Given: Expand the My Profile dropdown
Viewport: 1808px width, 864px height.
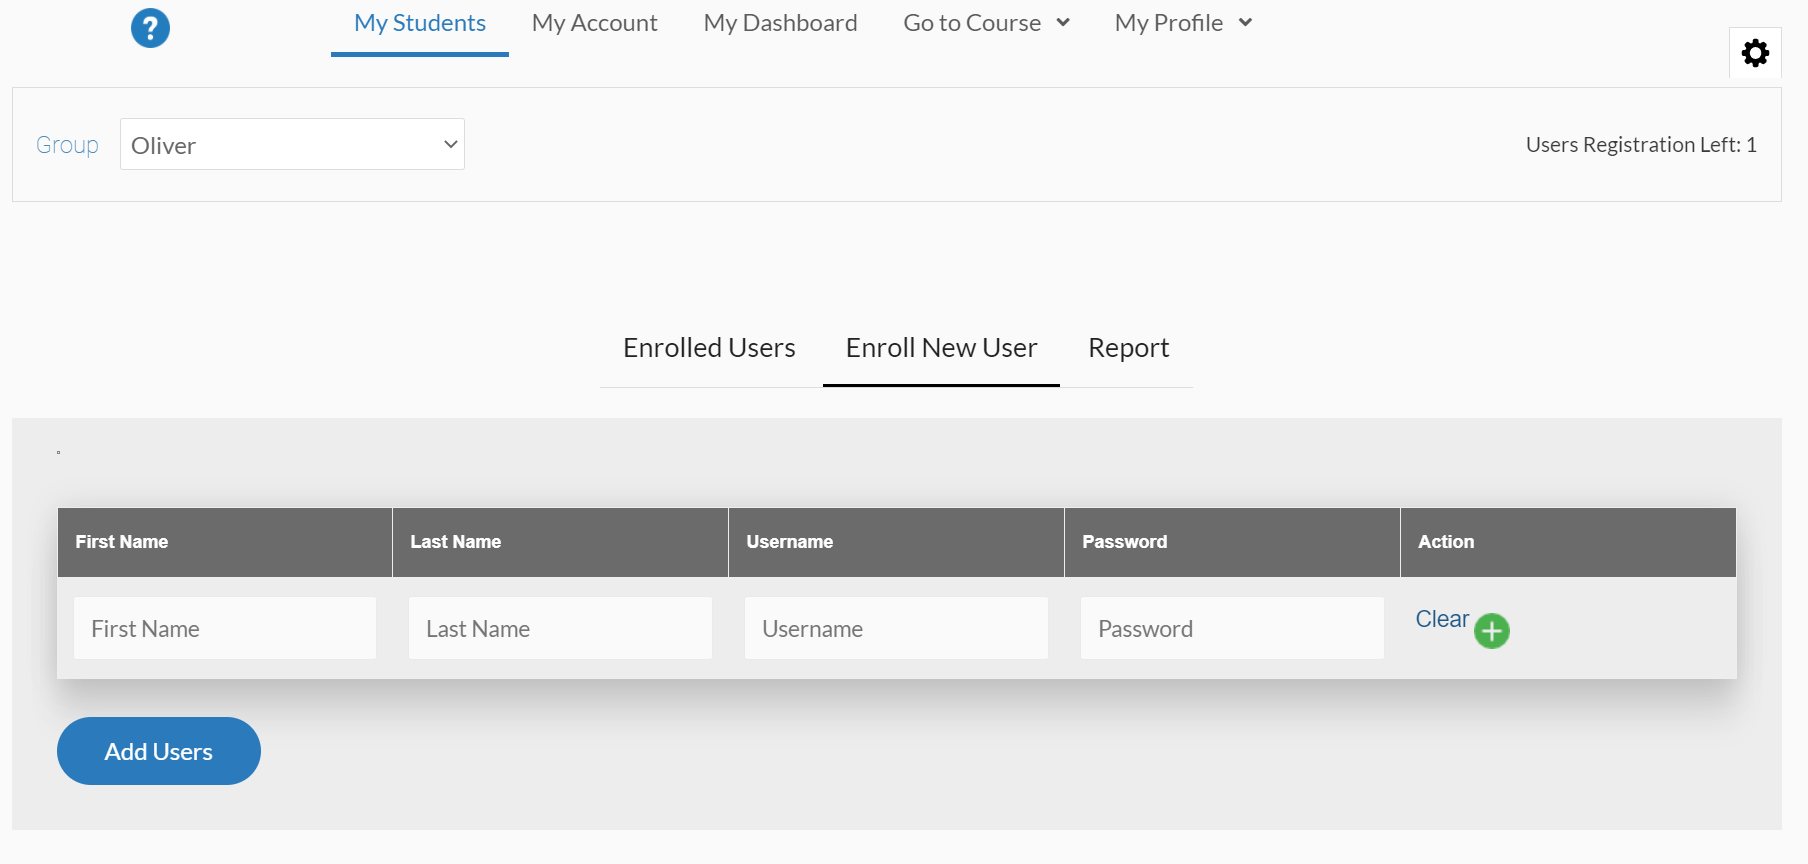Looking at the screenshot, I should [x=1183, y=23].
